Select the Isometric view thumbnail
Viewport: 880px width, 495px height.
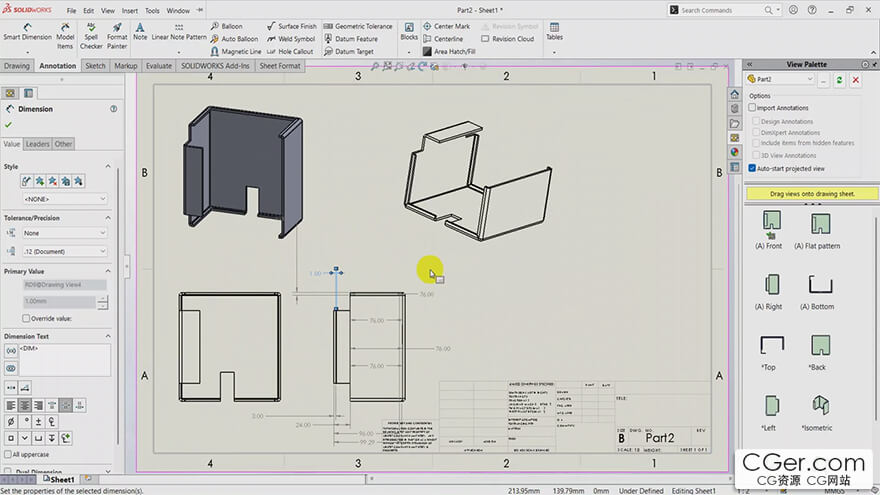coord(820,410)
